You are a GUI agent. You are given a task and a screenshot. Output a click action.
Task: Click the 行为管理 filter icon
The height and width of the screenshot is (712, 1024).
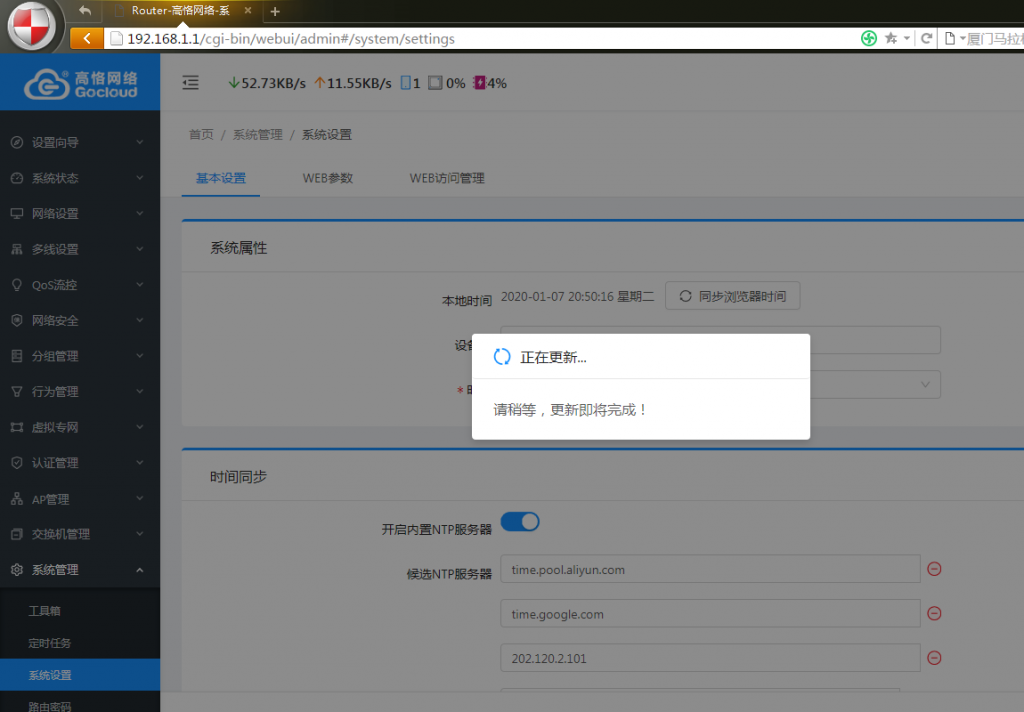pos(17,391)
